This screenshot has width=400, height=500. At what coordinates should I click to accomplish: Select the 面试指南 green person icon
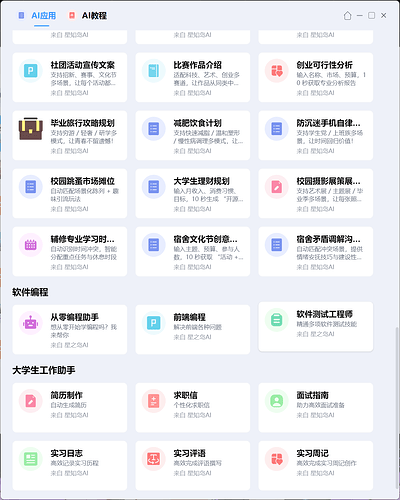coord(276,401)
